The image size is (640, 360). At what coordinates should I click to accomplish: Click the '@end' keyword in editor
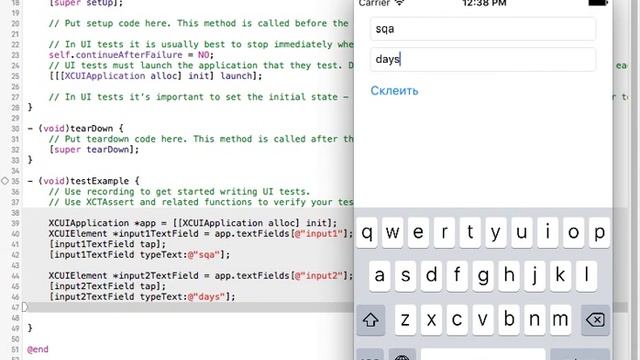pos(38,349)
